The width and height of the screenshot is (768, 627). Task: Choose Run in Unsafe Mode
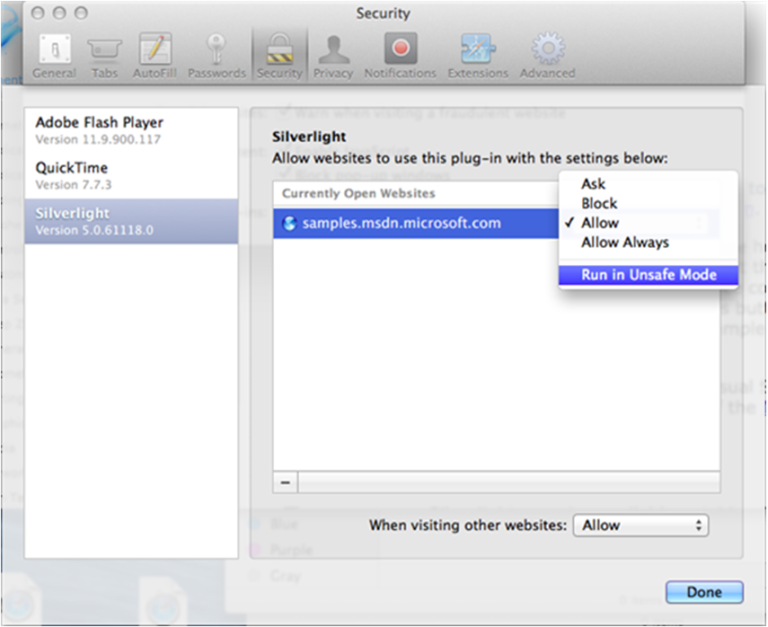(x=648, y=275)
